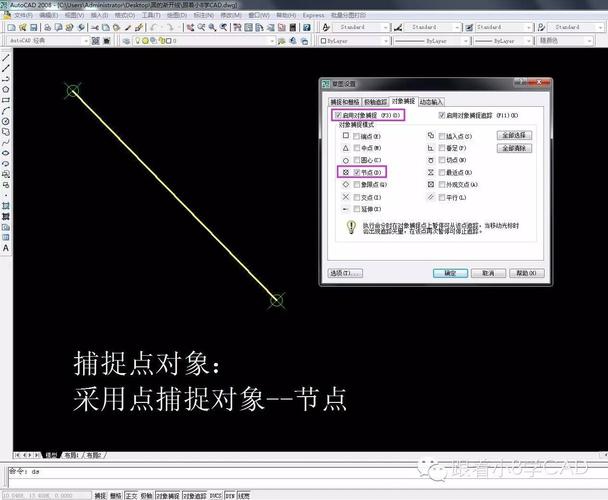The image size is (608, 500).
Task: Click the Plot (print) icon
Action: tap(48, 28)
